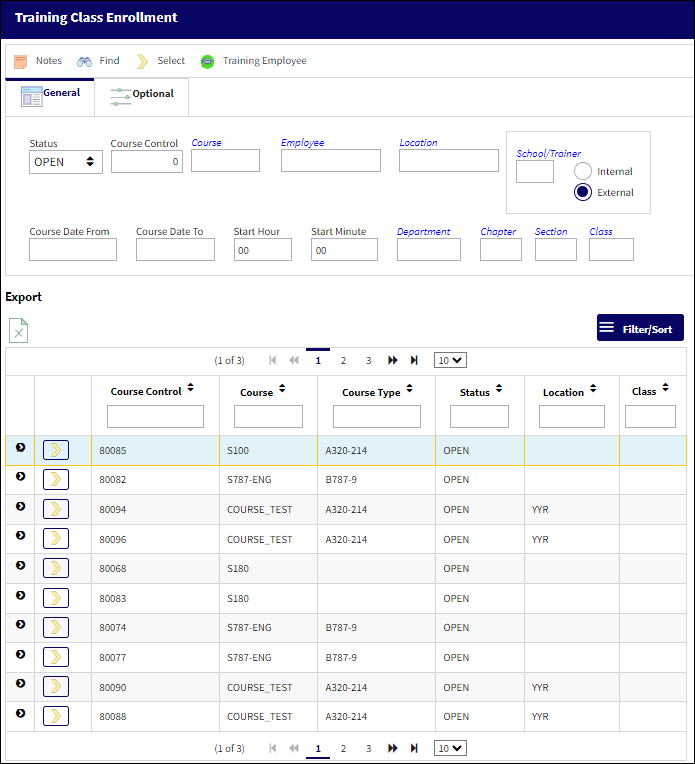Go to first page in top pager
This screenshot has width=695, height=764.
[x=272, y=361]
